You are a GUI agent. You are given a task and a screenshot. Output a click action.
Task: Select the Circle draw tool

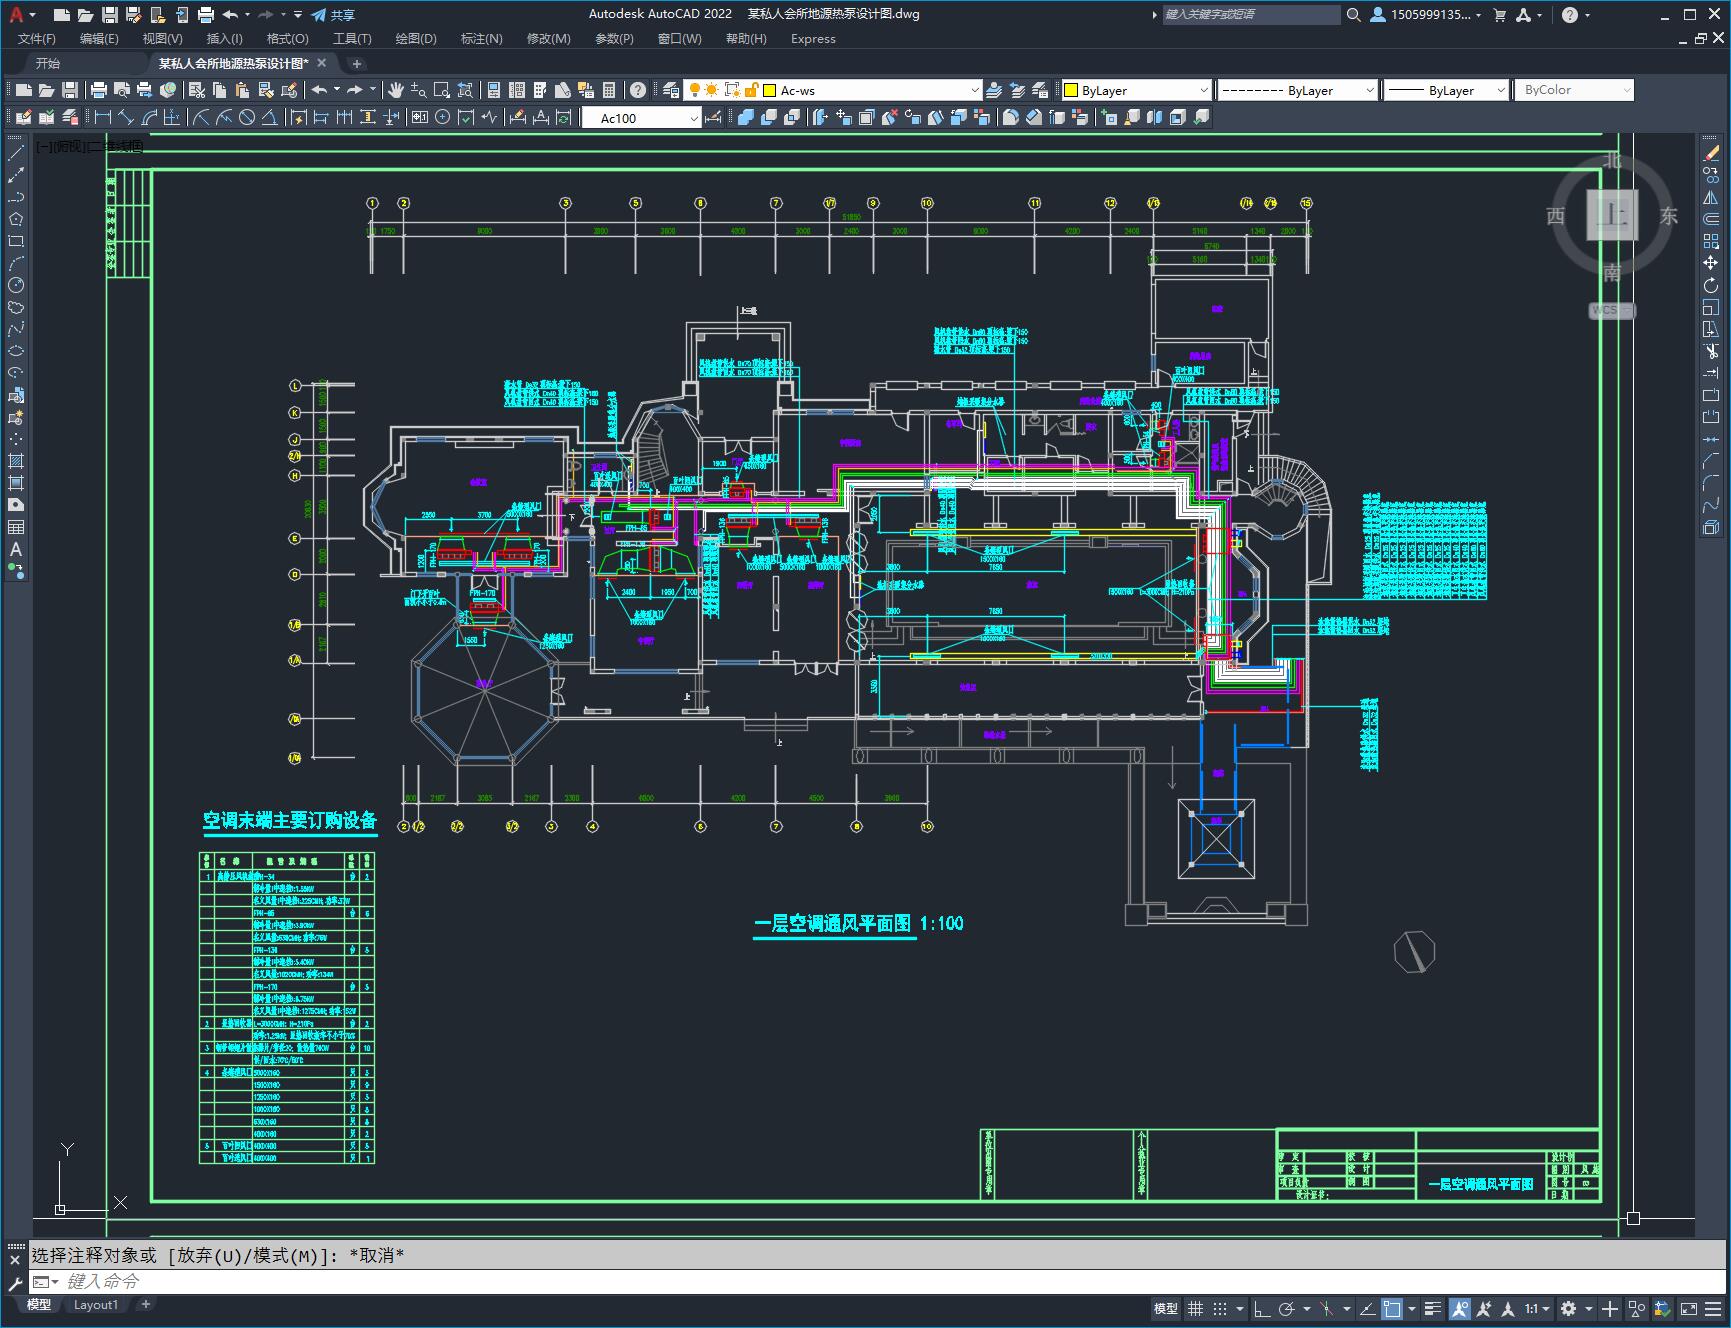coord(16,285)
